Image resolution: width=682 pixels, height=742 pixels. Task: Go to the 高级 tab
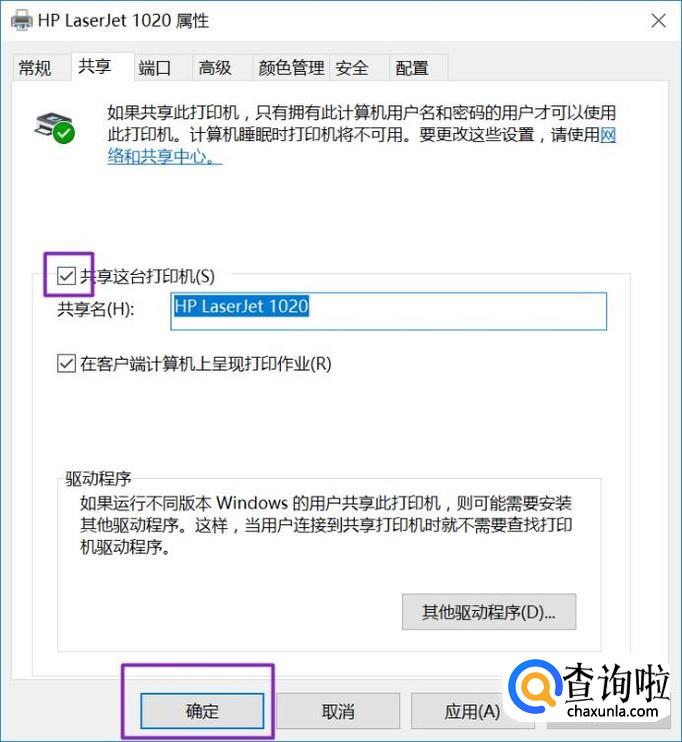tap(215, 68)
